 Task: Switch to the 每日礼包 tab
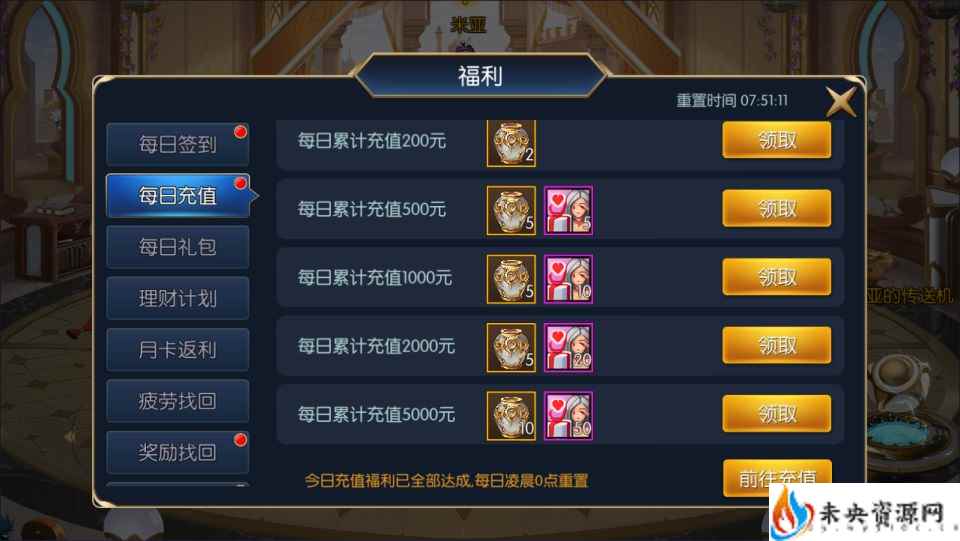(178, 247)
